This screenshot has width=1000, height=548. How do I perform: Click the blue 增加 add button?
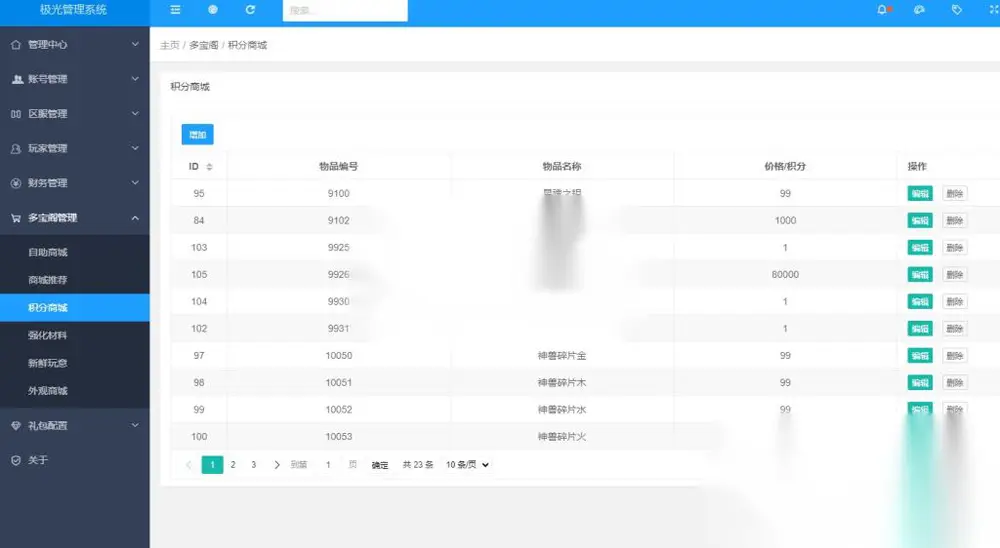click(198, 135)
